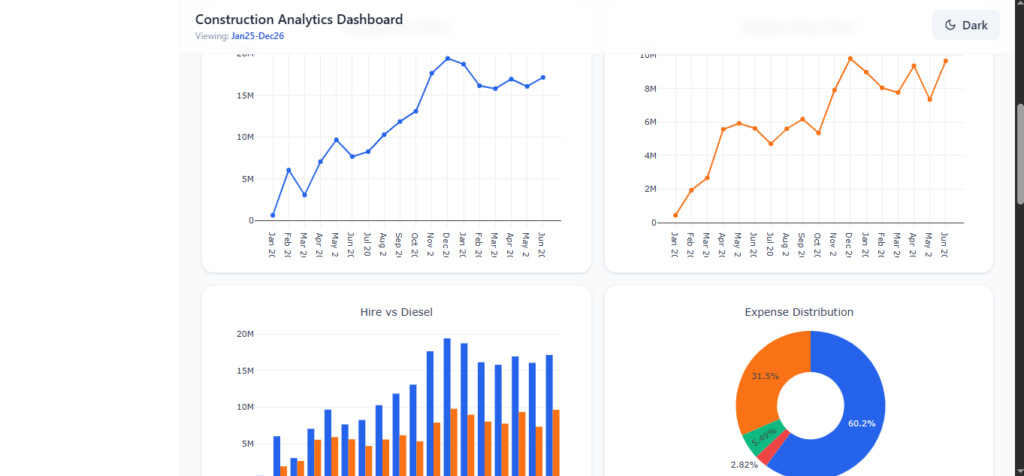
Task: Click the March dip point on the blue line
Action: click(304, 195)
